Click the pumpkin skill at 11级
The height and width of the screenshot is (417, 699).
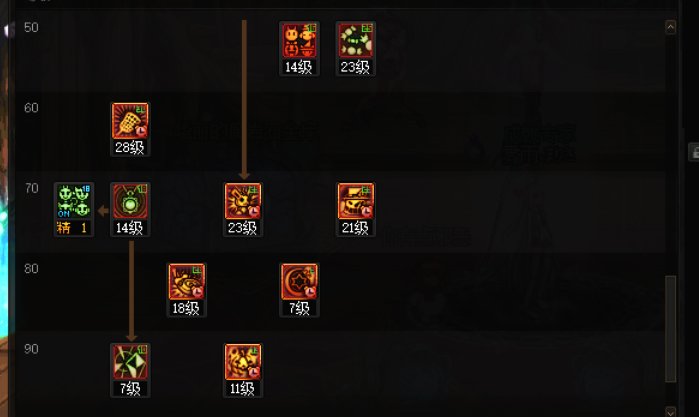click(243, 362)
